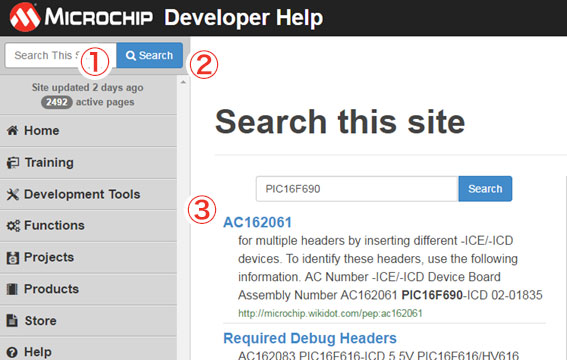Click the sidebar Search button with magnifier
The height and width of the screenshot is (360, 567).
[x=149, y=55]
